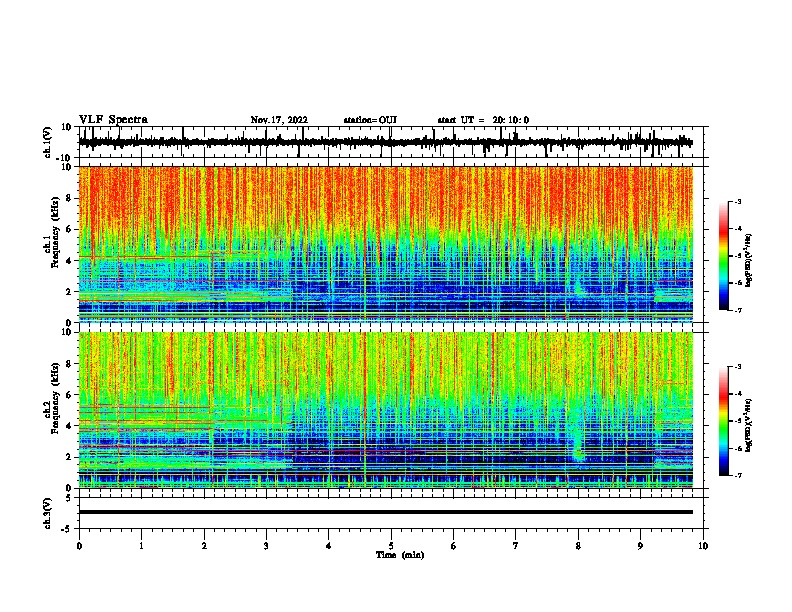
Task: Click the ch.1 spectrogram color scale bar
Action: coord(723,256)
